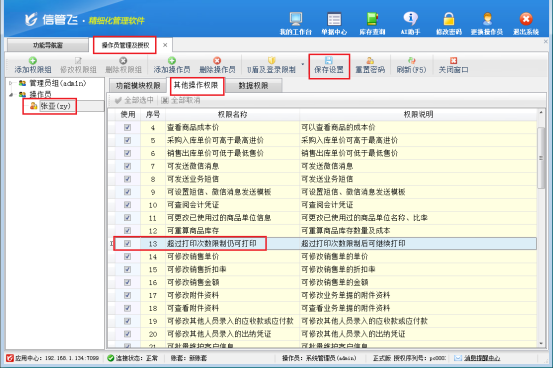554x369 pixels.
Task: Toggle checkbox for 可修改销售单价
Action: click(x=128, y=256)
